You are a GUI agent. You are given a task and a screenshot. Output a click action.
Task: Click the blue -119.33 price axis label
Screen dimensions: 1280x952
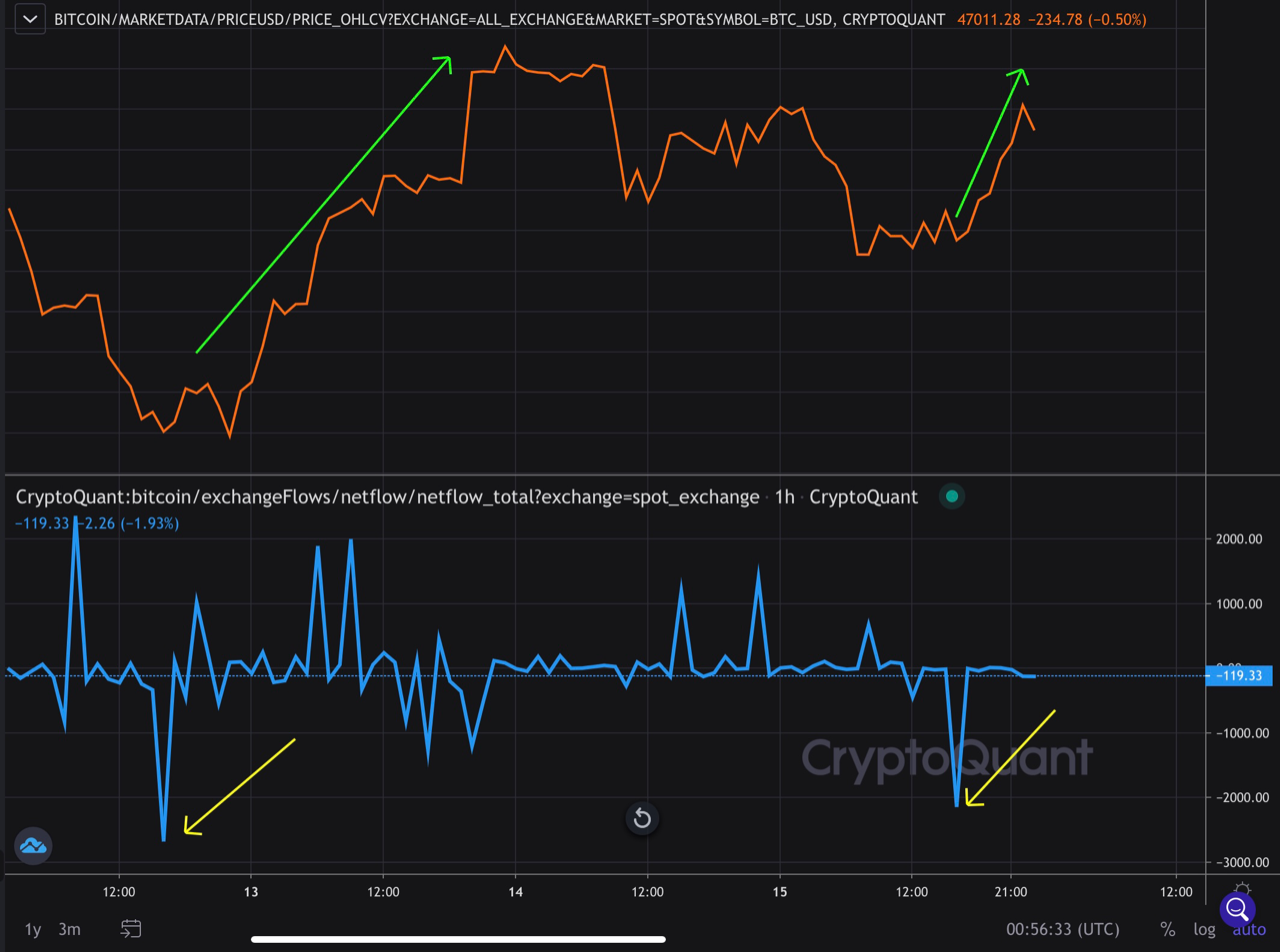coord(1237,676)
